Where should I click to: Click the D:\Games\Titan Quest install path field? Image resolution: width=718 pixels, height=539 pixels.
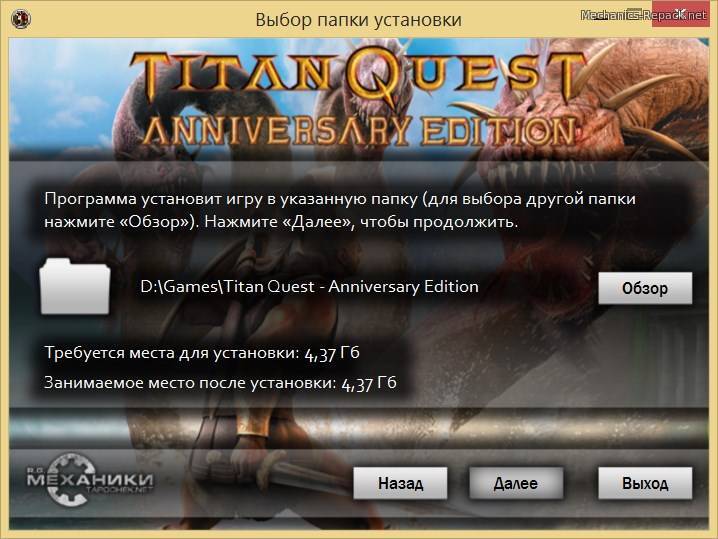(x=310, y=287)
